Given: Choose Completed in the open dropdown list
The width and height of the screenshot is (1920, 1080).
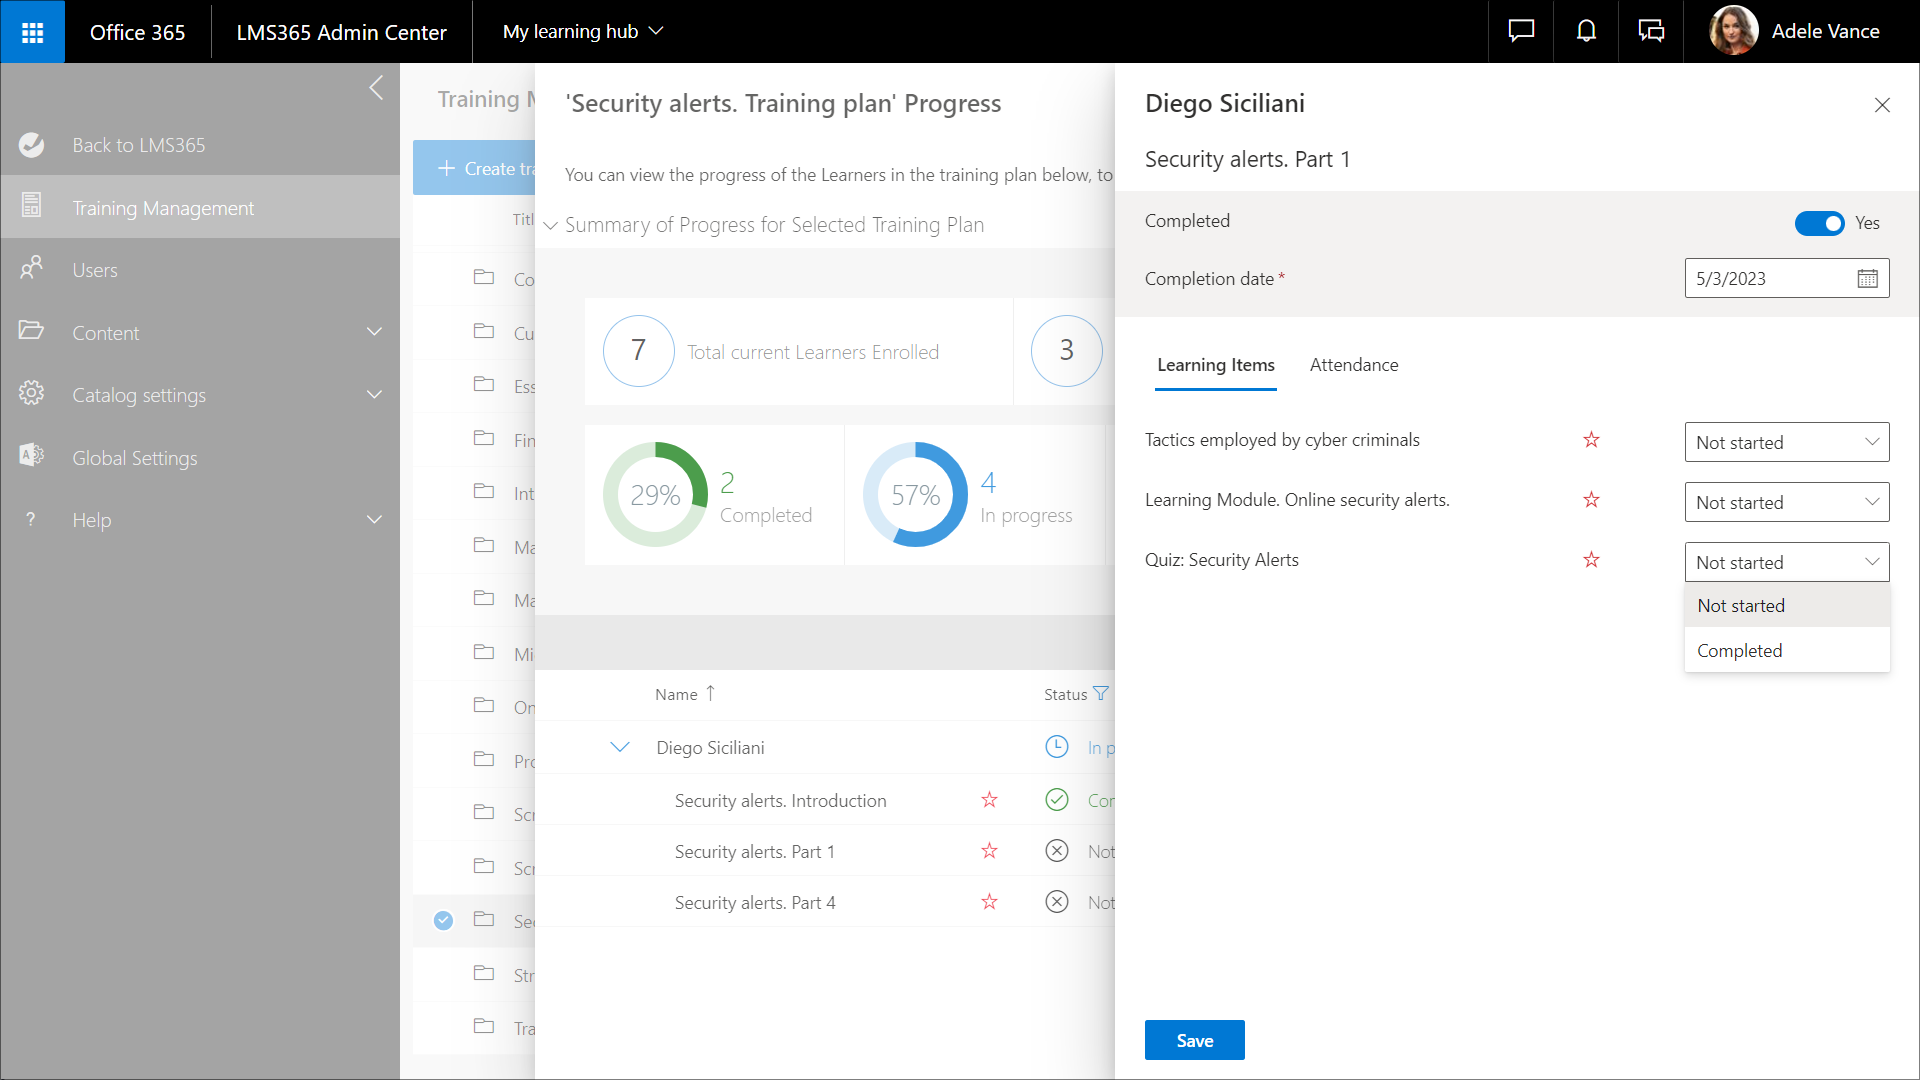Looking at the screenshot, I should pyautogui.click(x=1740, y=651).
